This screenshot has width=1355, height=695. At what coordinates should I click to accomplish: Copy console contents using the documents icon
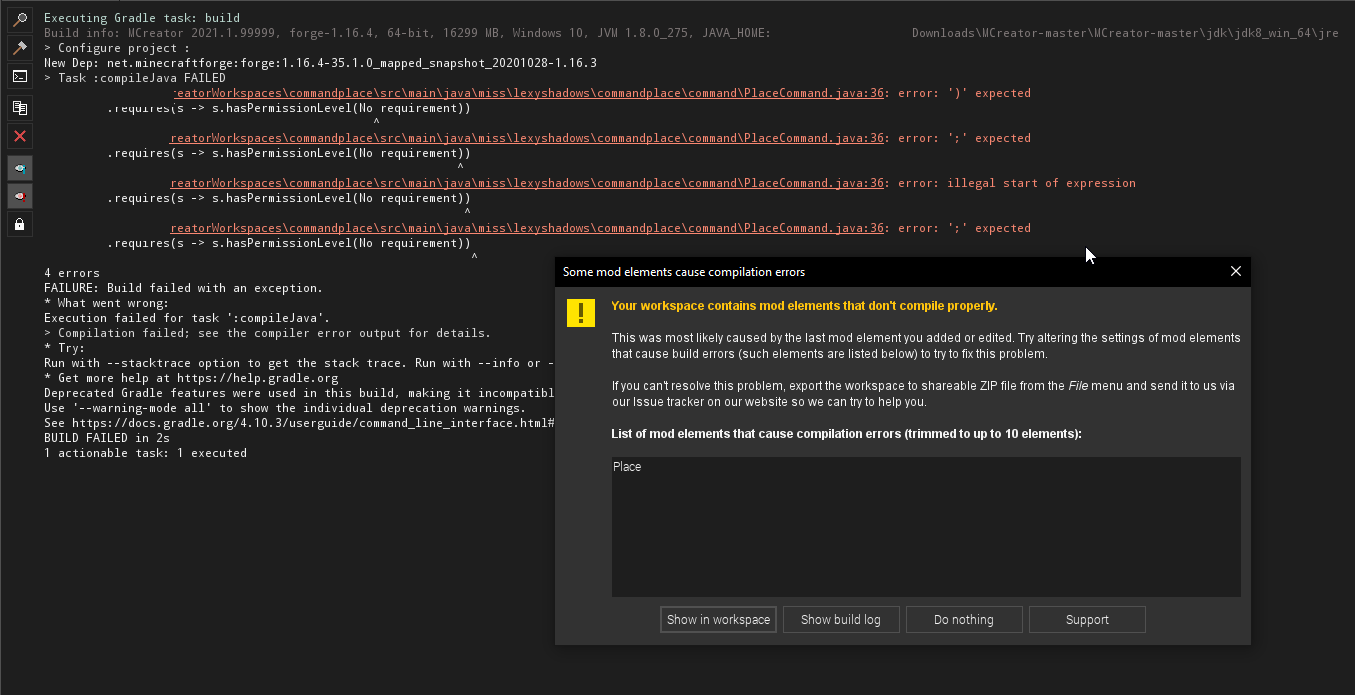tap(20, 107)
